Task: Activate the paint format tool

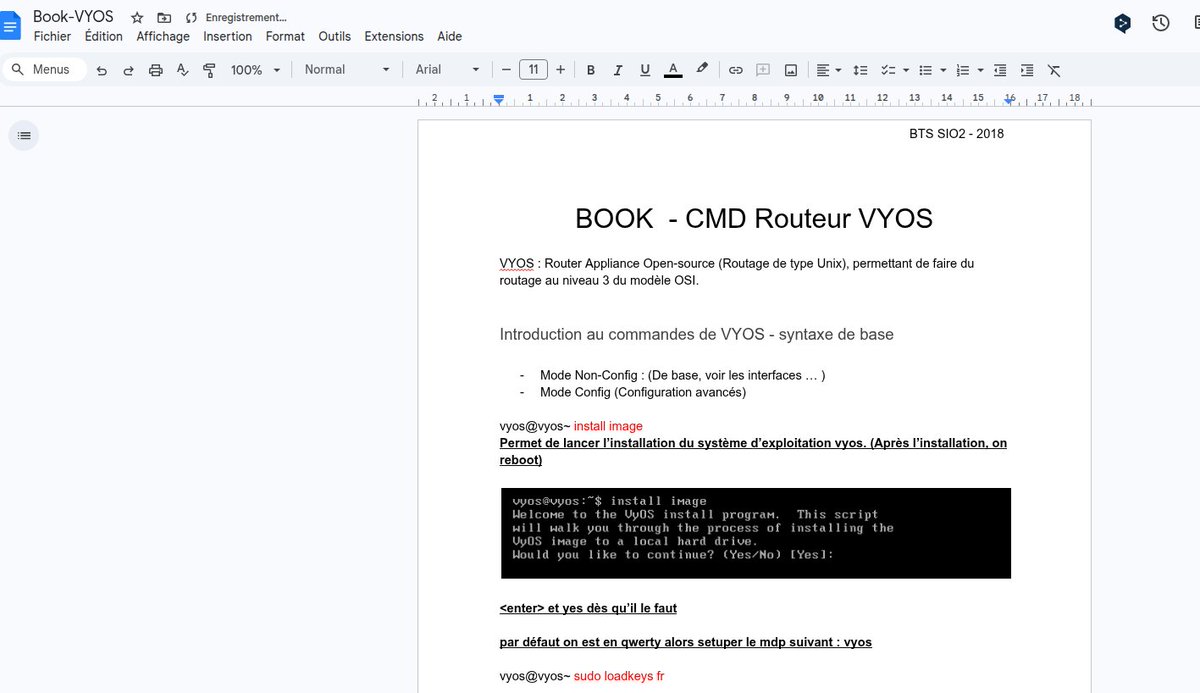Action: [209, 70]
